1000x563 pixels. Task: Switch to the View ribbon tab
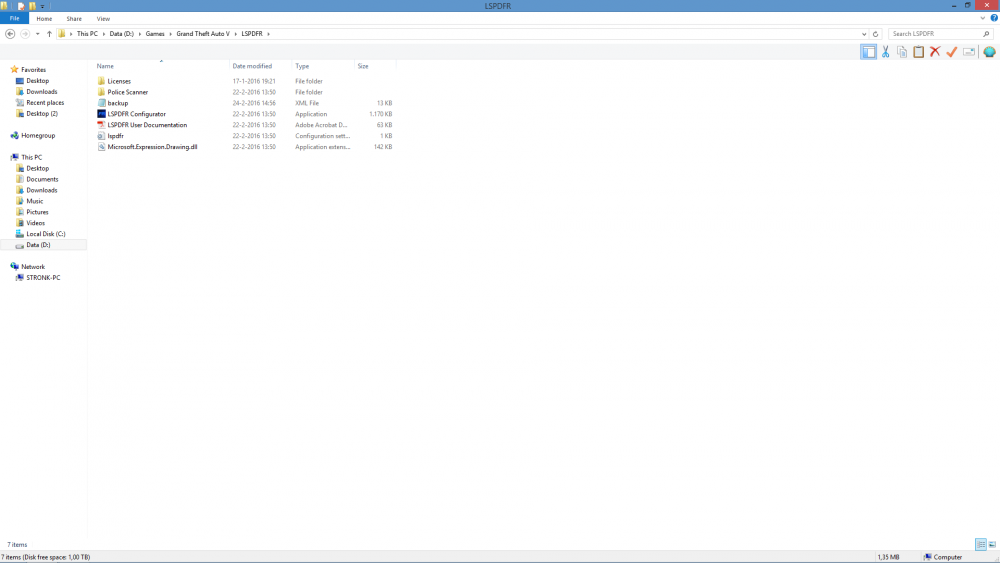click(x=103, y=18)
